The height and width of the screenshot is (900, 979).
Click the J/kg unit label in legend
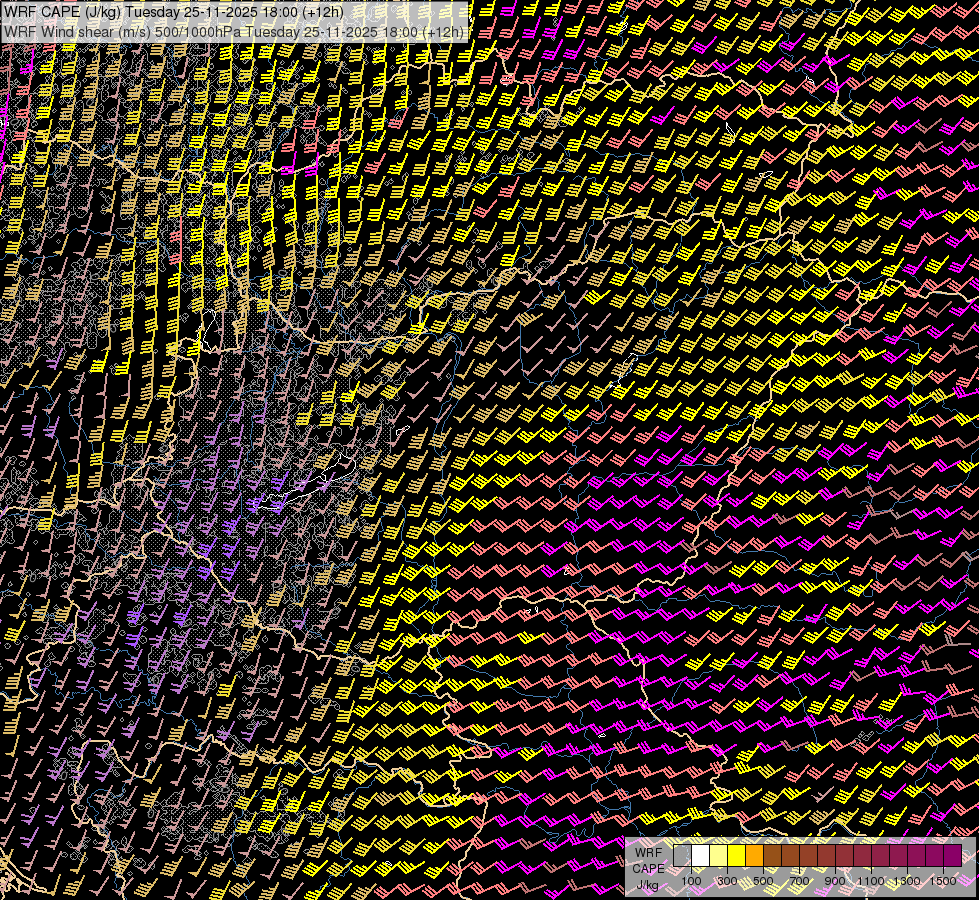pos(647,885)
